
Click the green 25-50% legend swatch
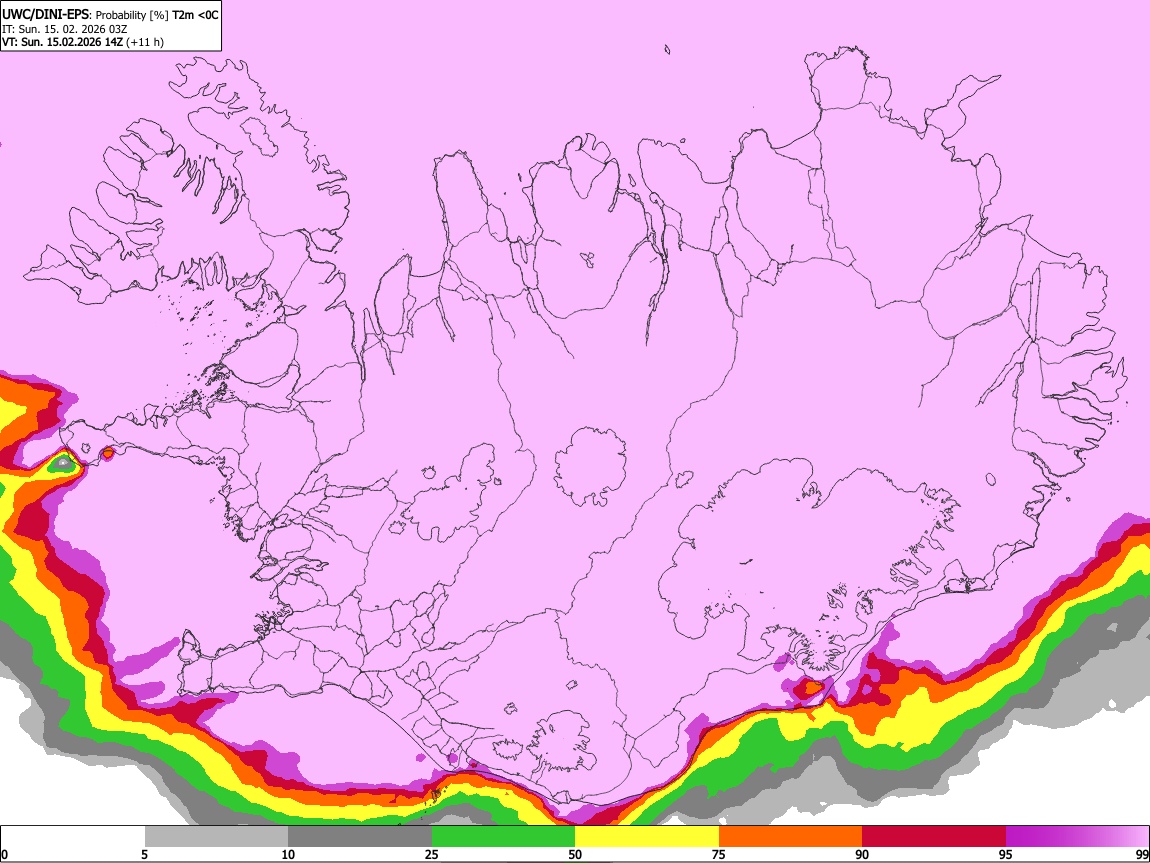point(503,836)
